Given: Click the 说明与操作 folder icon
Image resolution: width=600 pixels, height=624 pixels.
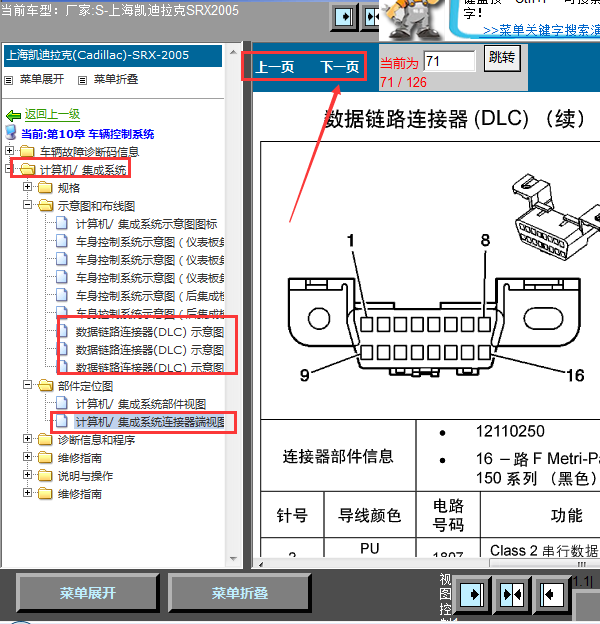Looking at the screenshot, I should tap(45, 475).
